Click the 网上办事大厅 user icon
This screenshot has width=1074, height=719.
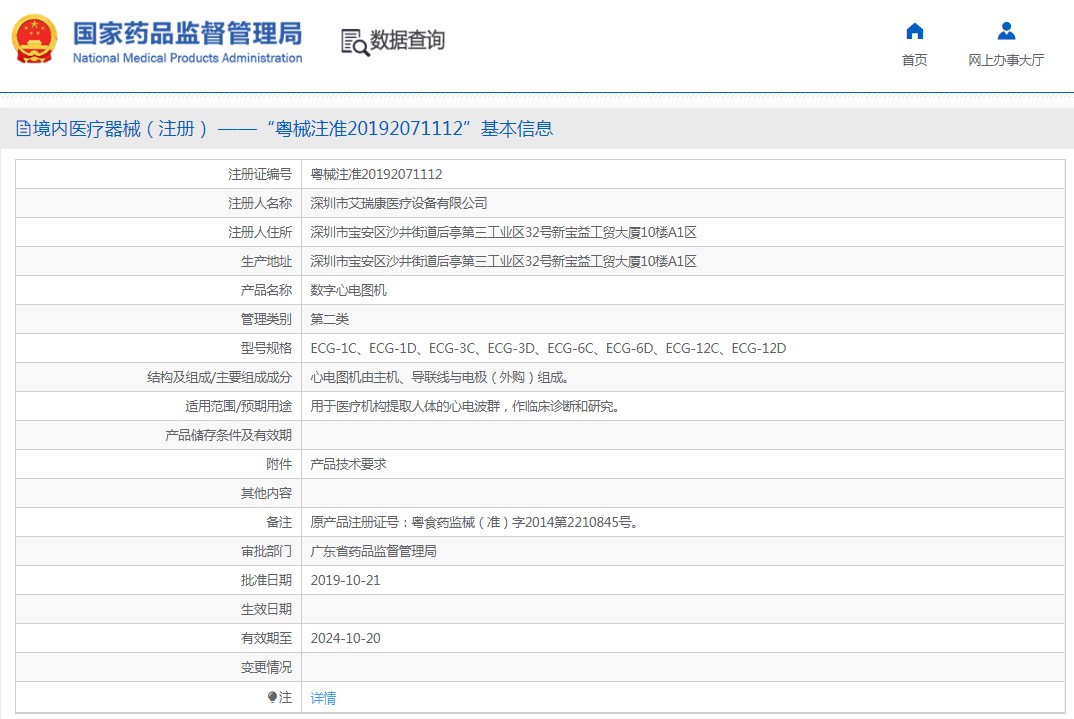[1006, 31]
